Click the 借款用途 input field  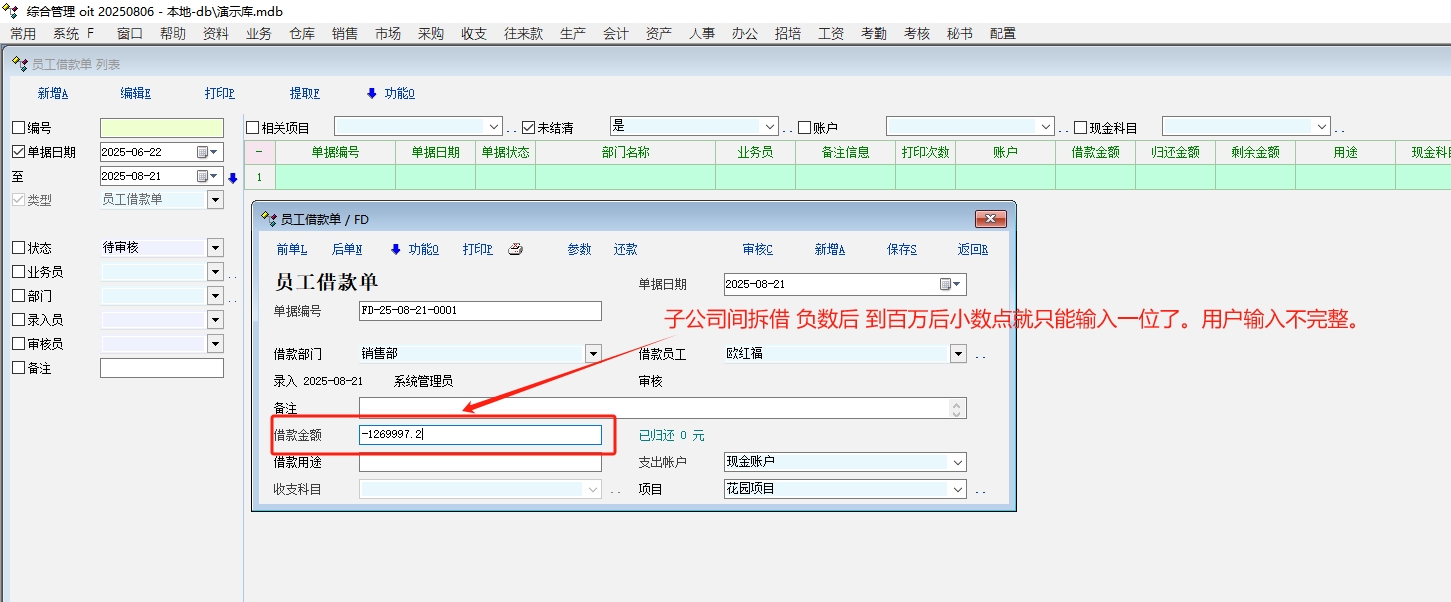click(480, 462)
